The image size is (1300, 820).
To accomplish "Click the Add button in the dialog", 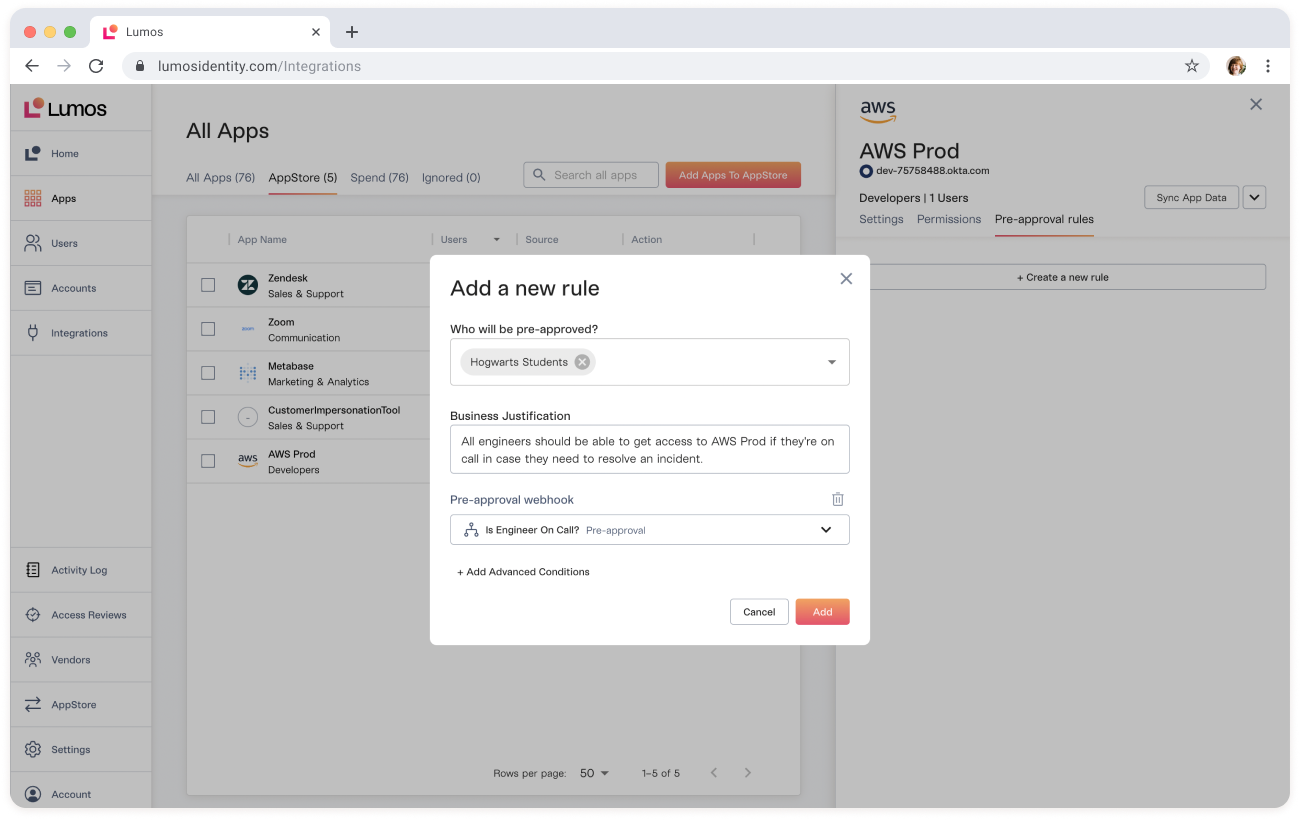I will pyautogui.click(x=822, y=612).
